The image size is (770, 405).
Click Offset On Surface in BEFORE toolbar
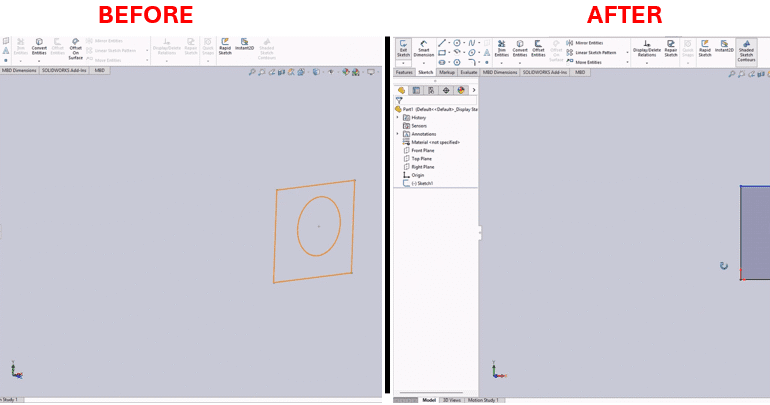pos(76,49)
